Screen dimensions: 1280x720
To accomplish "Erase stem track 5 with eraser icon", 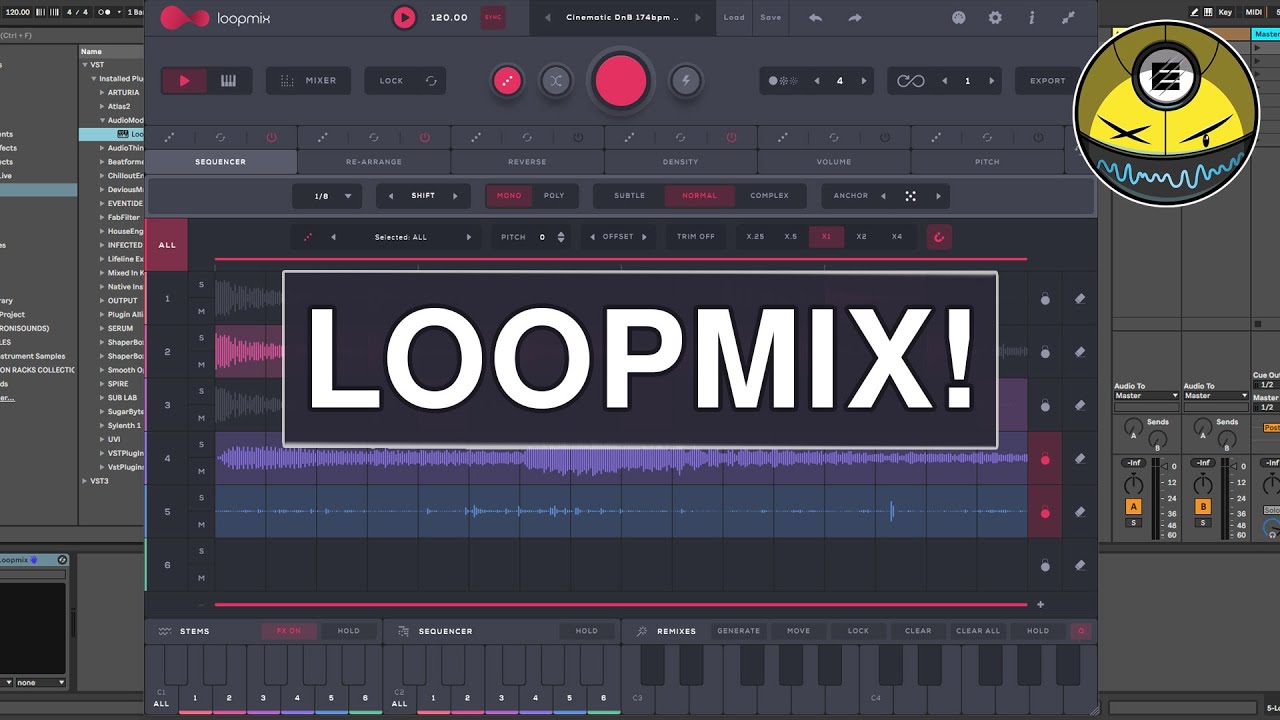I will [1080, 512].
